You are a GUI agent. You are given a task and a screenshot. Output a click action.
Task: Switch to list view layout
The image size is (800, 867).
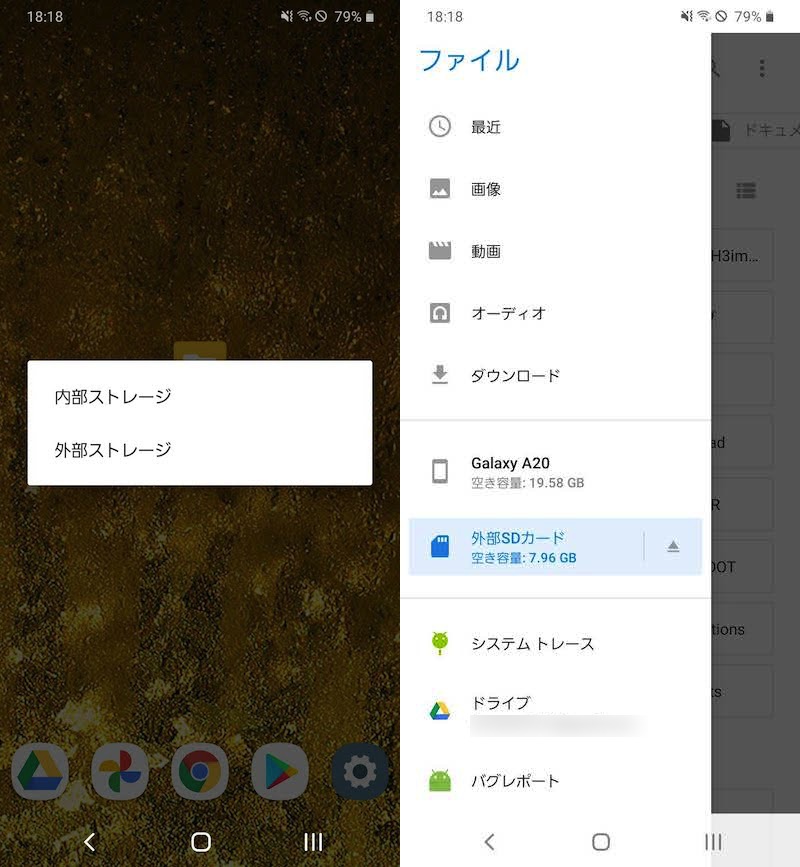pos(745,190)
